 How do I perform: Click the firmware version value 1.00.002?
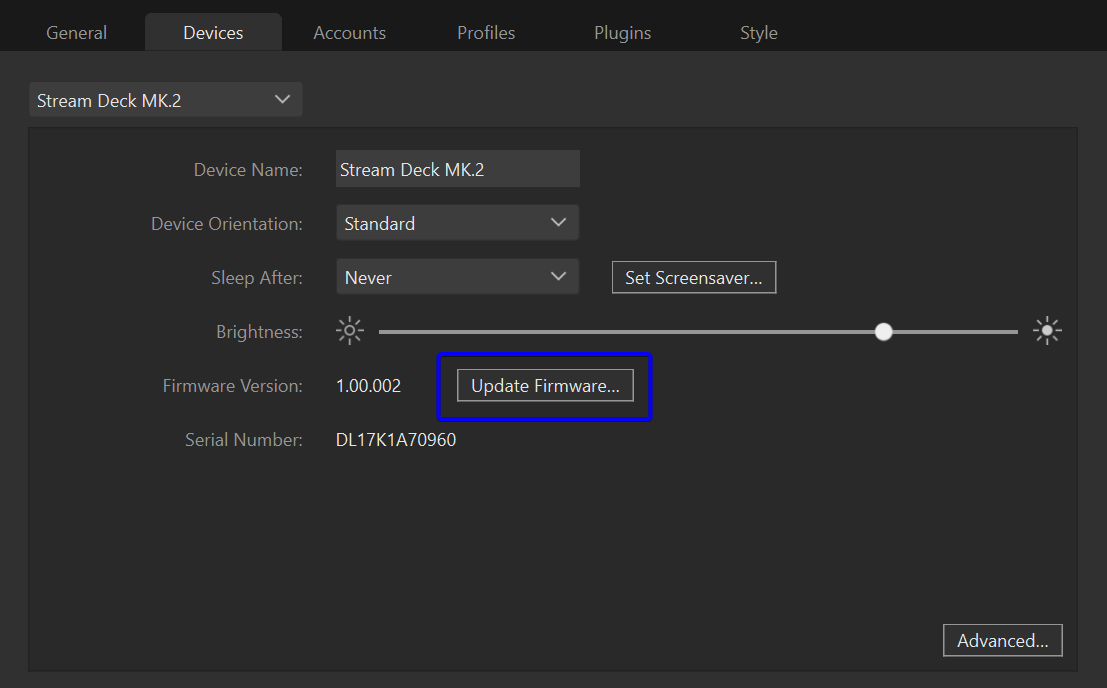(369, 386)
